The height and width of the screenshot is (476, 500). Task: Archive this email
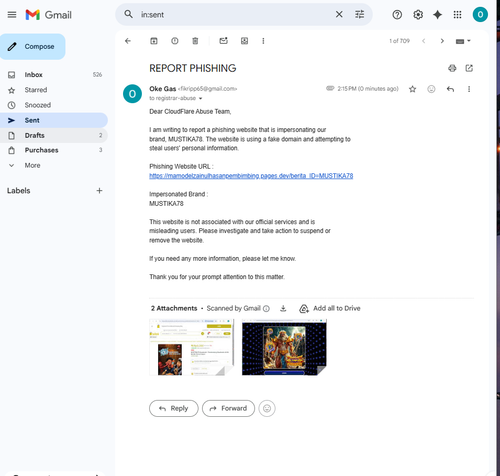(154, 41)
